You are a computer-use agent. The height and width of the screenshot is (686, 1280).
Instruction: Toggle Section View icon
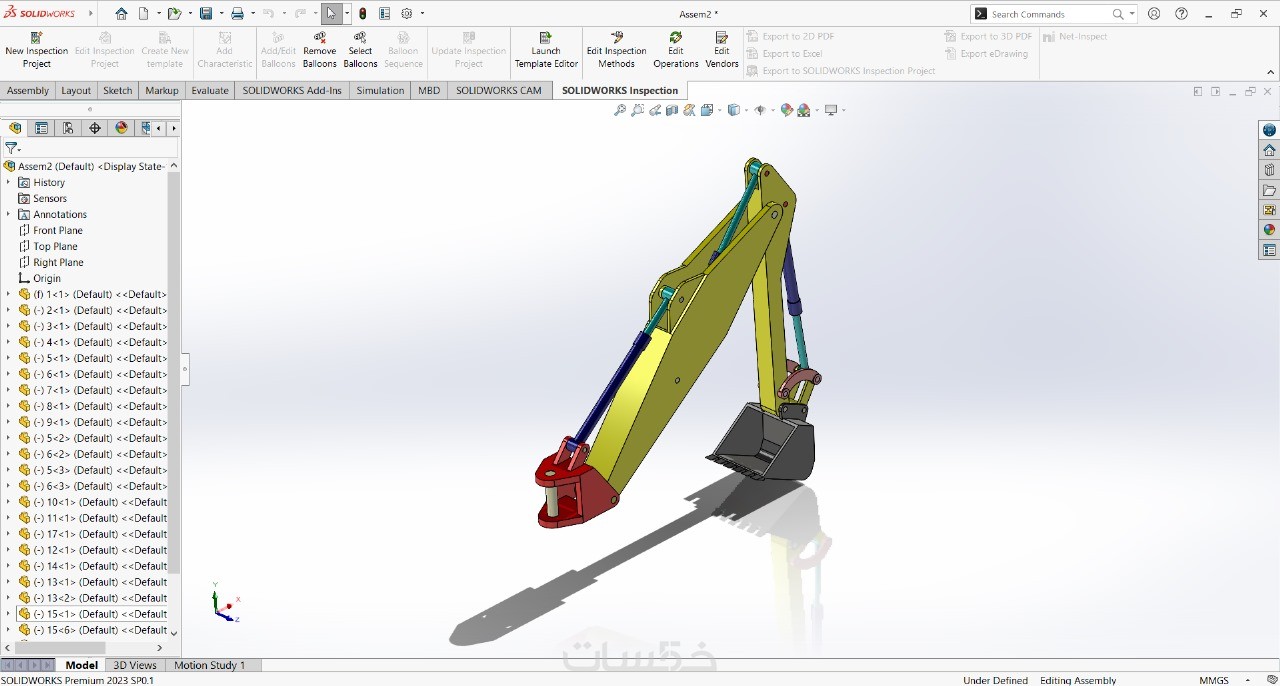[x=672, y=110]
